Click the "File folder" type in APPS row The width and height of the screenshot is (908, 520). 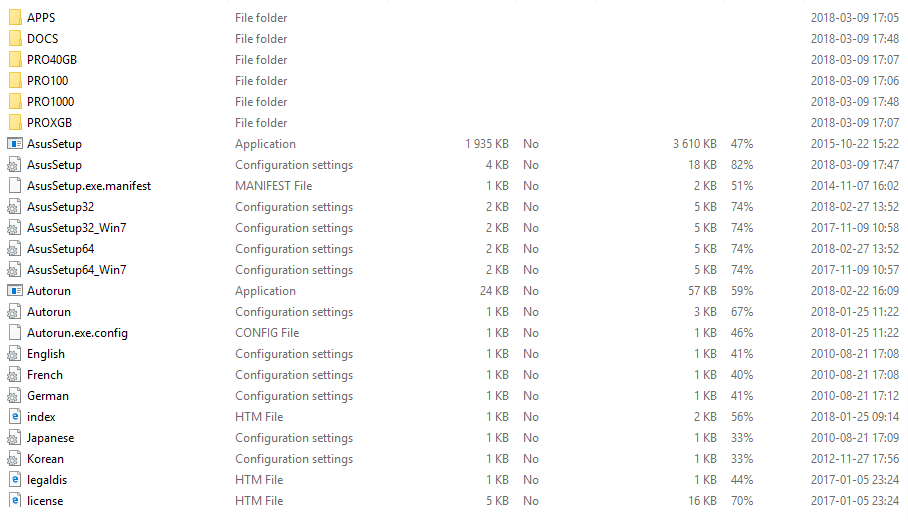pyautogui.click(x=261, y=18)
